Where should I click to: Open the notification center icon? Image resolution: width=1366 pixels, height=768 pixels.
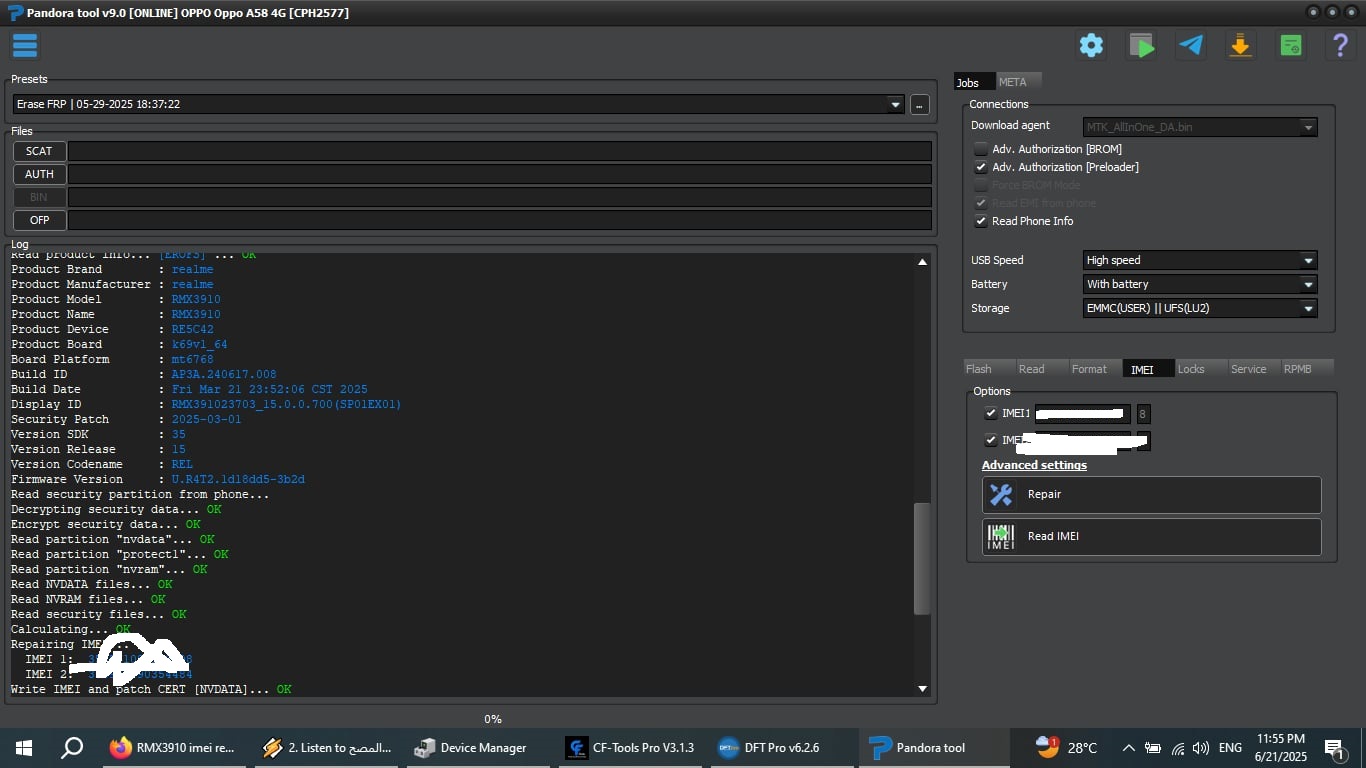pos(1334,748)
